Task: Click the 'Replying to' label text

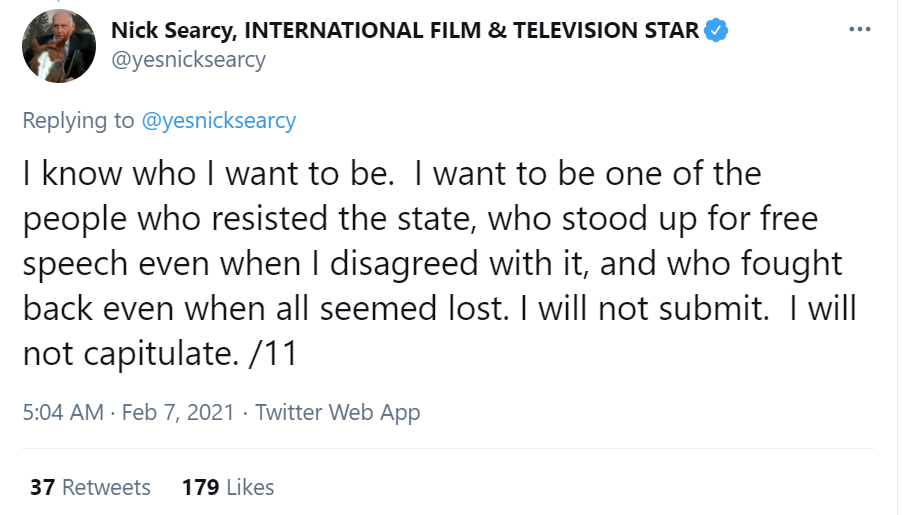Action: coord(78,121)
